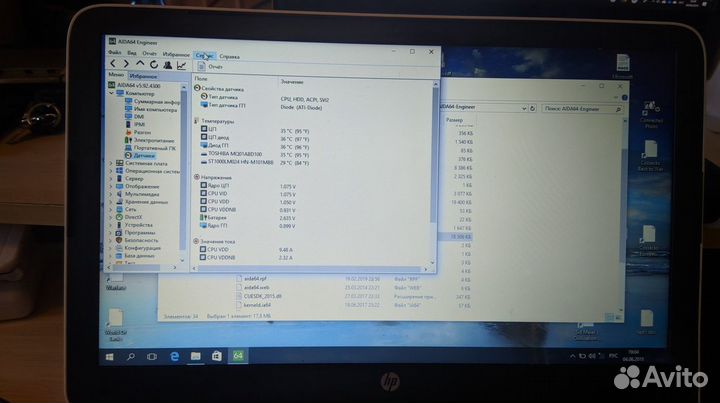The width and height of the screenshot is (720, 403).
Task: Open the Сервис menu
Action: pyautogui.click(x=204, y=56)
